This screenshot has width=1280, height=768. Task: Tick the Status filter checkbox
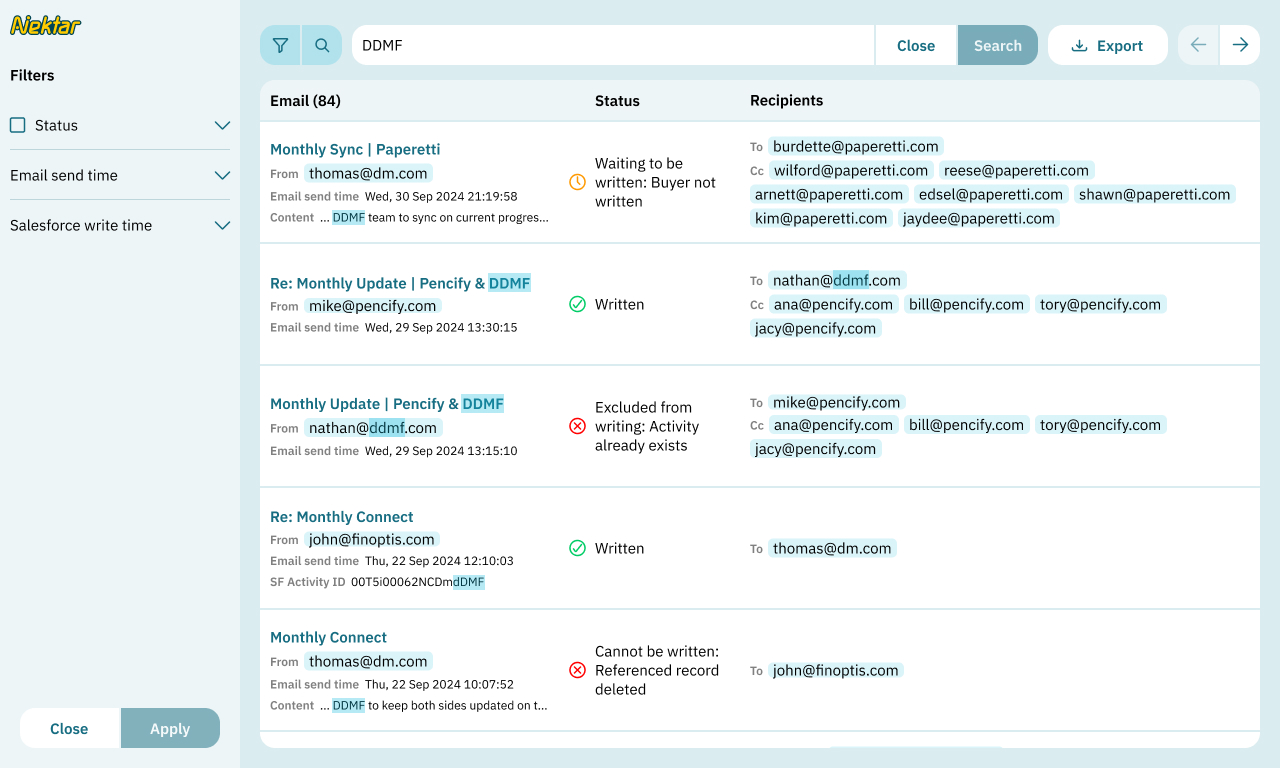(x=18, y=125)
